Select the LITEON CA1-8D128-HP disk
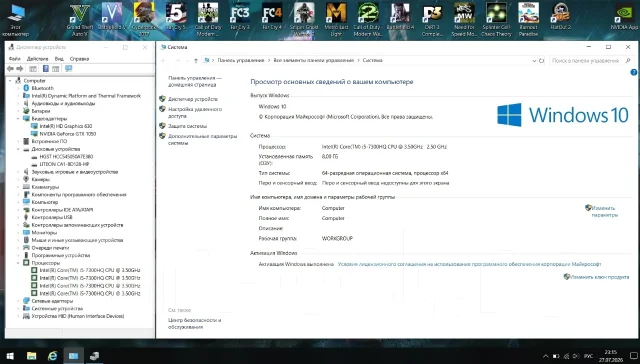Viewport: 640px width, 364px height. tap(64, 164)
